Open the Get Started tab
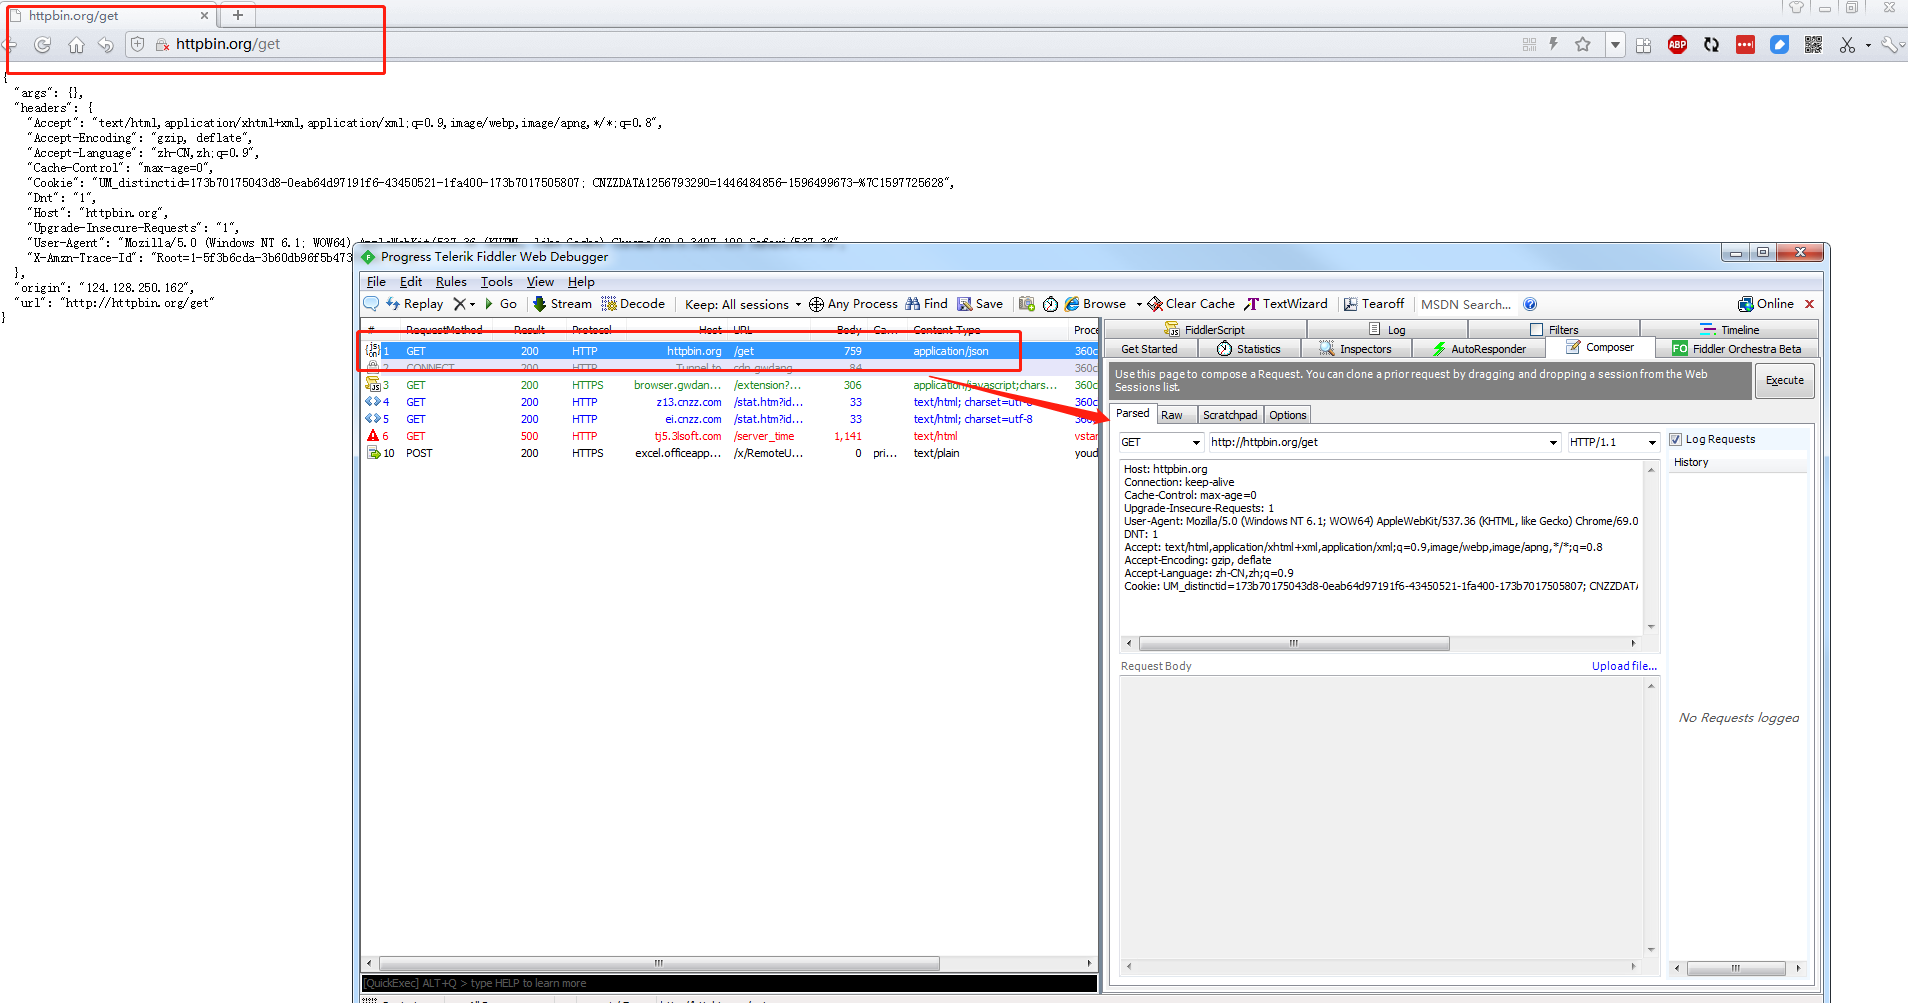This screenshot has height=1003, width=1908. click(x=1149, y=349)
